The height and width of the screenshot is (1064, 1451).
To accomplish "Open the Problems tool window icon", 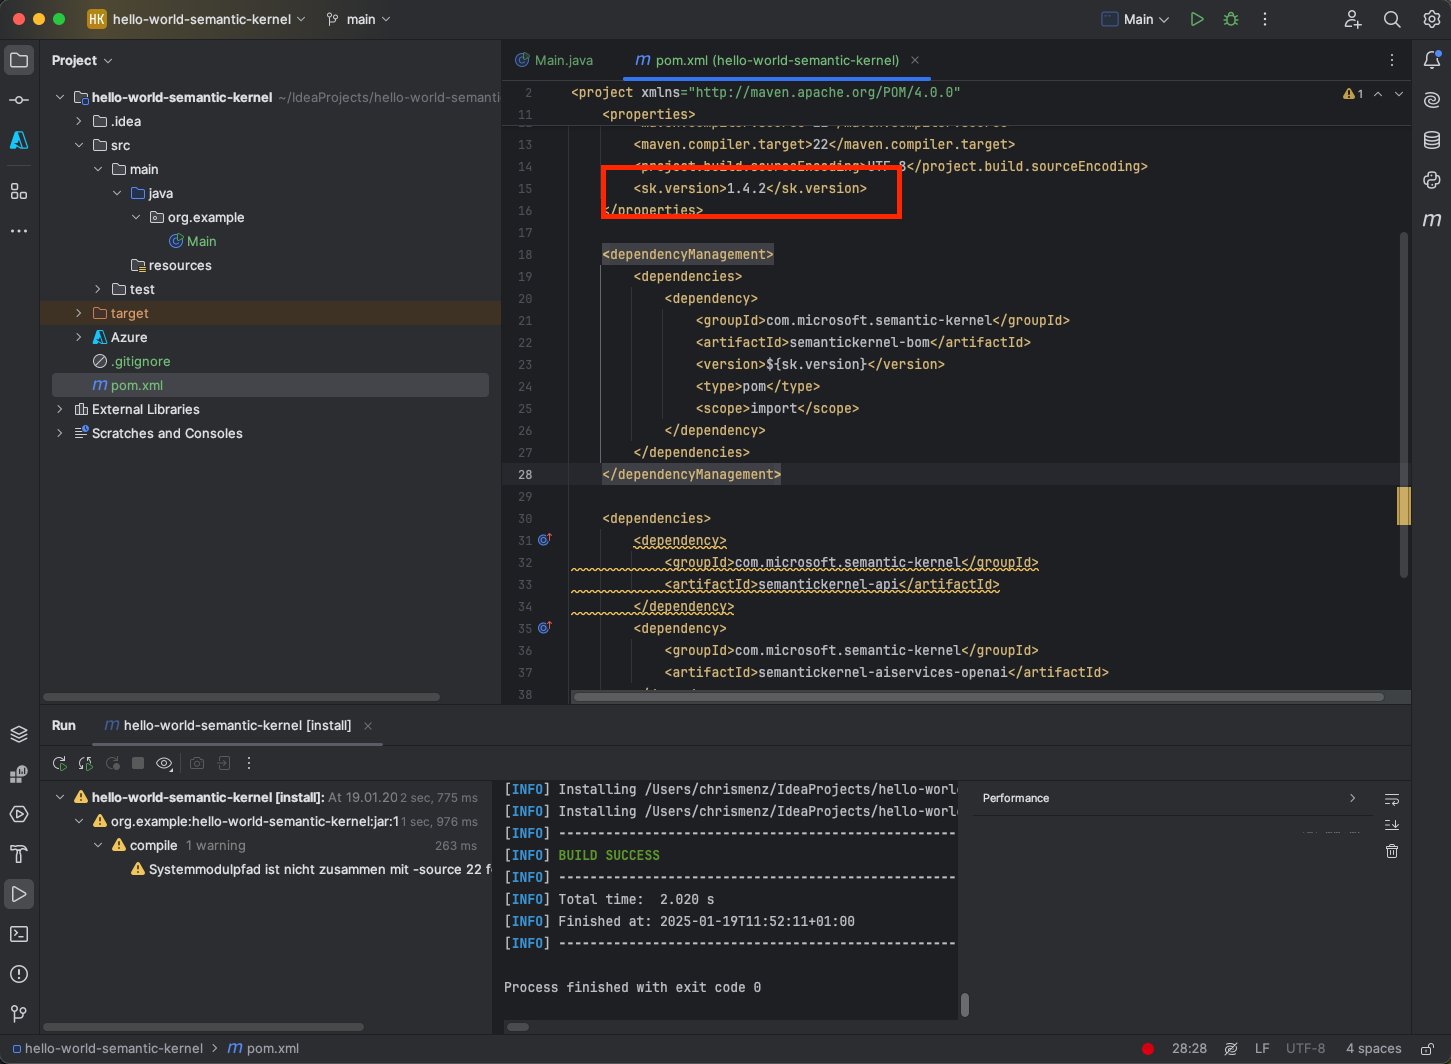I will pyautogui.click(x=19, y=974).
